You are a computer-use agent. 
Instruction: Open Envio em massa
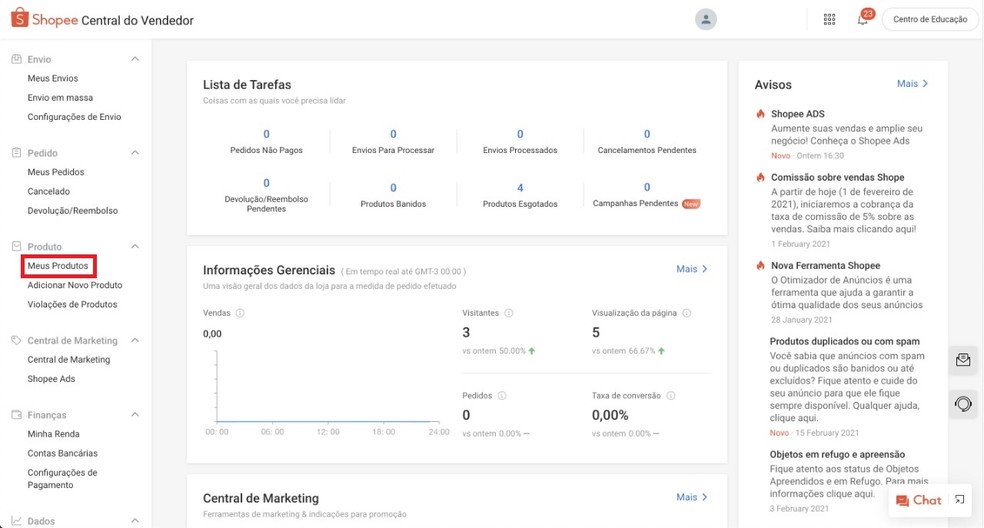coord(60,98)
